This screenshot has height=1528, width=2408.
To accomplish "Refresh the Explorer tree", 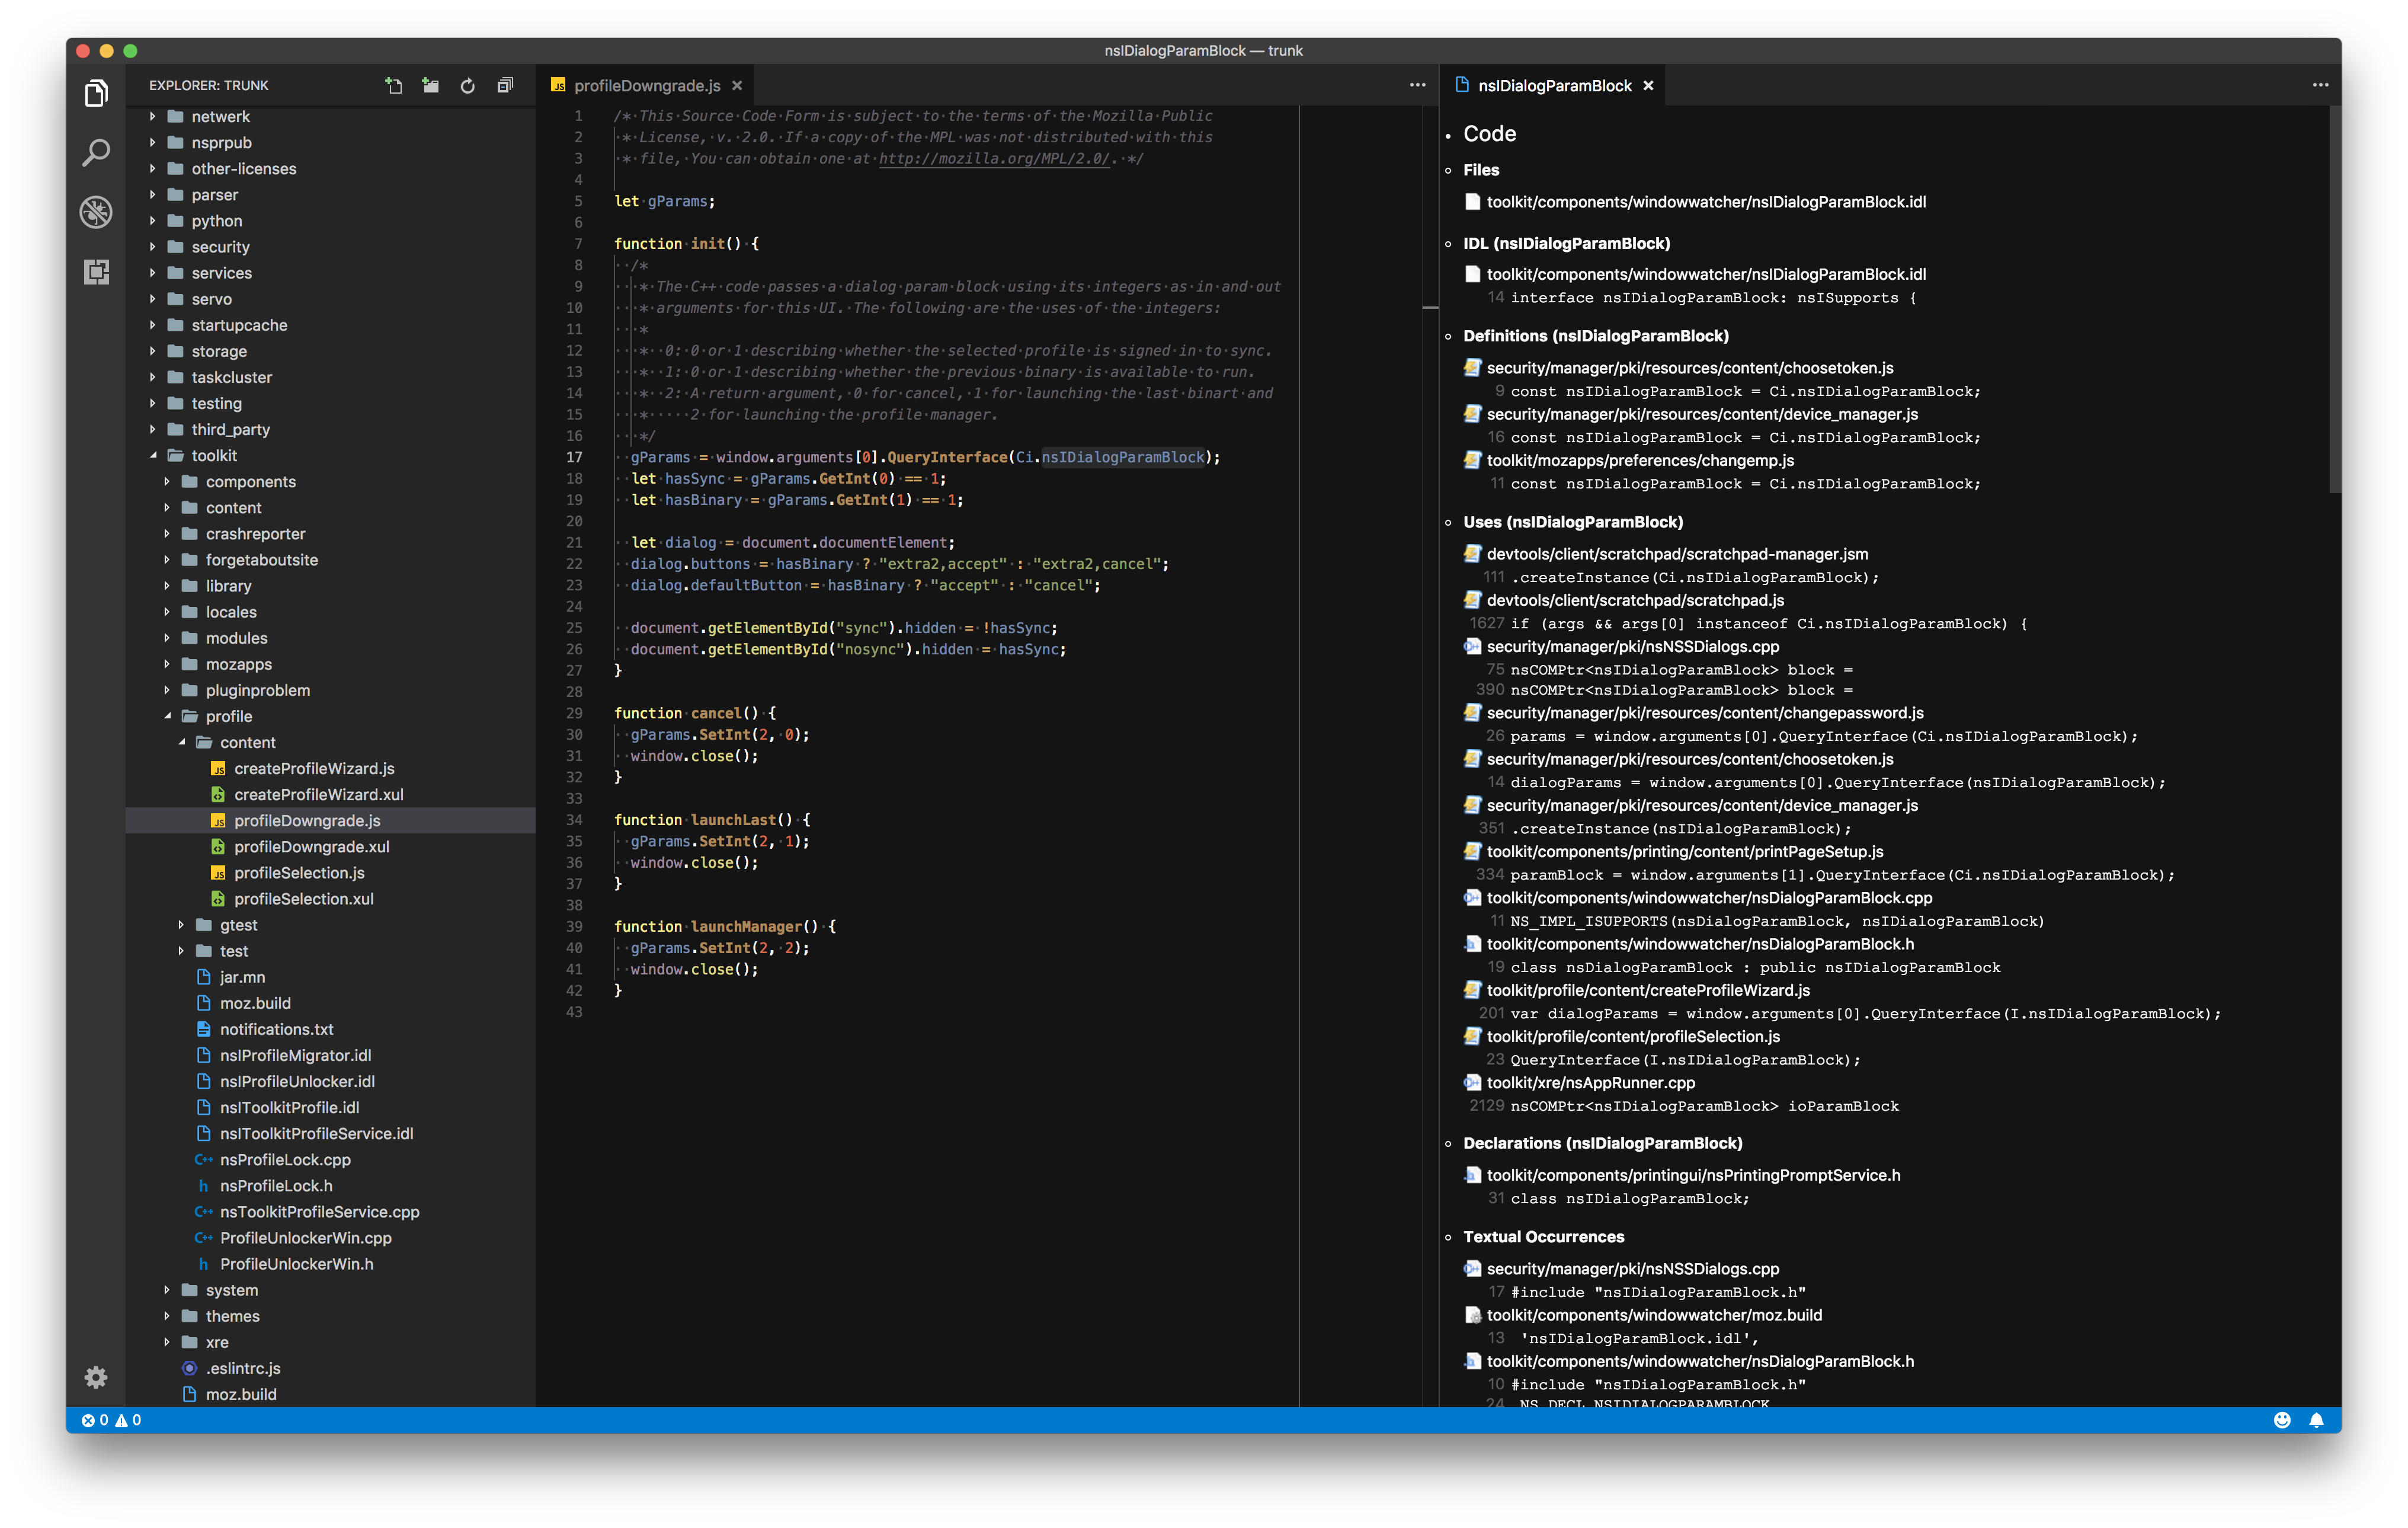I will tap(468, 85).
